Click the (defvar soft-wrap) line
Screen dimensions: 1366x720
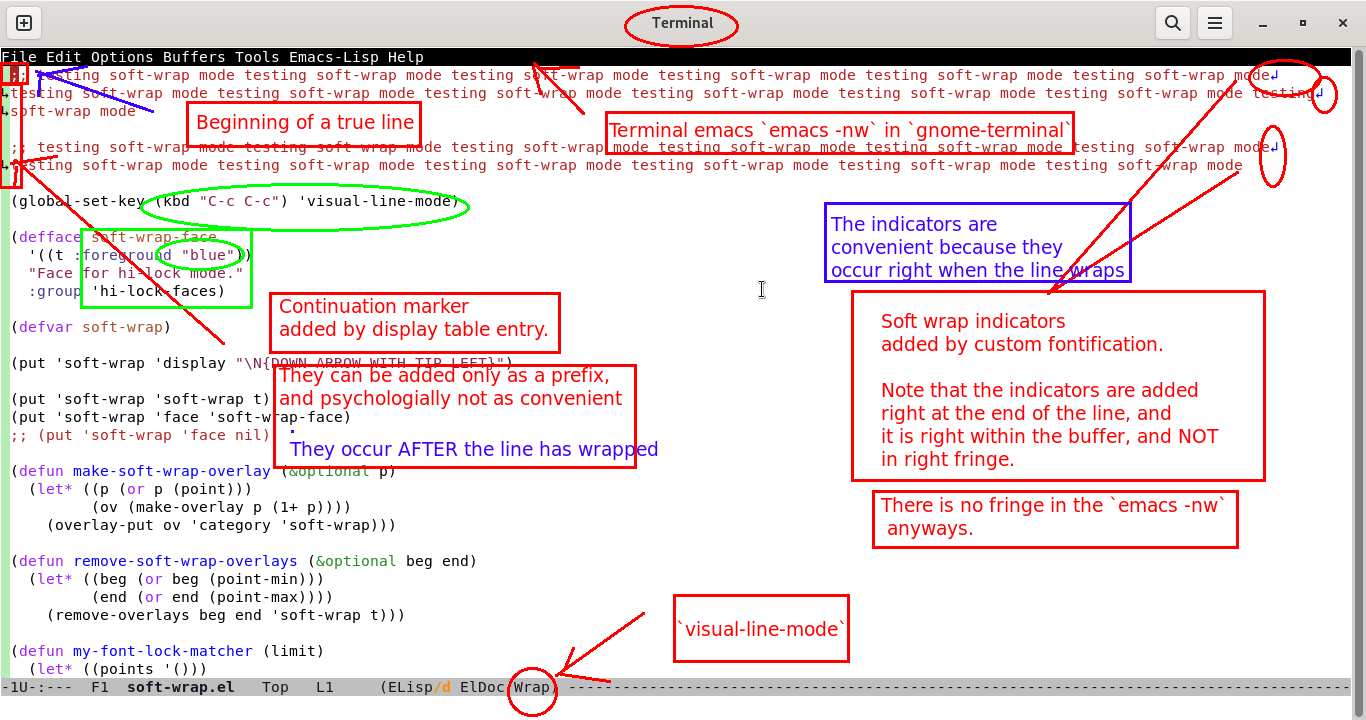(x=91, y=327)
